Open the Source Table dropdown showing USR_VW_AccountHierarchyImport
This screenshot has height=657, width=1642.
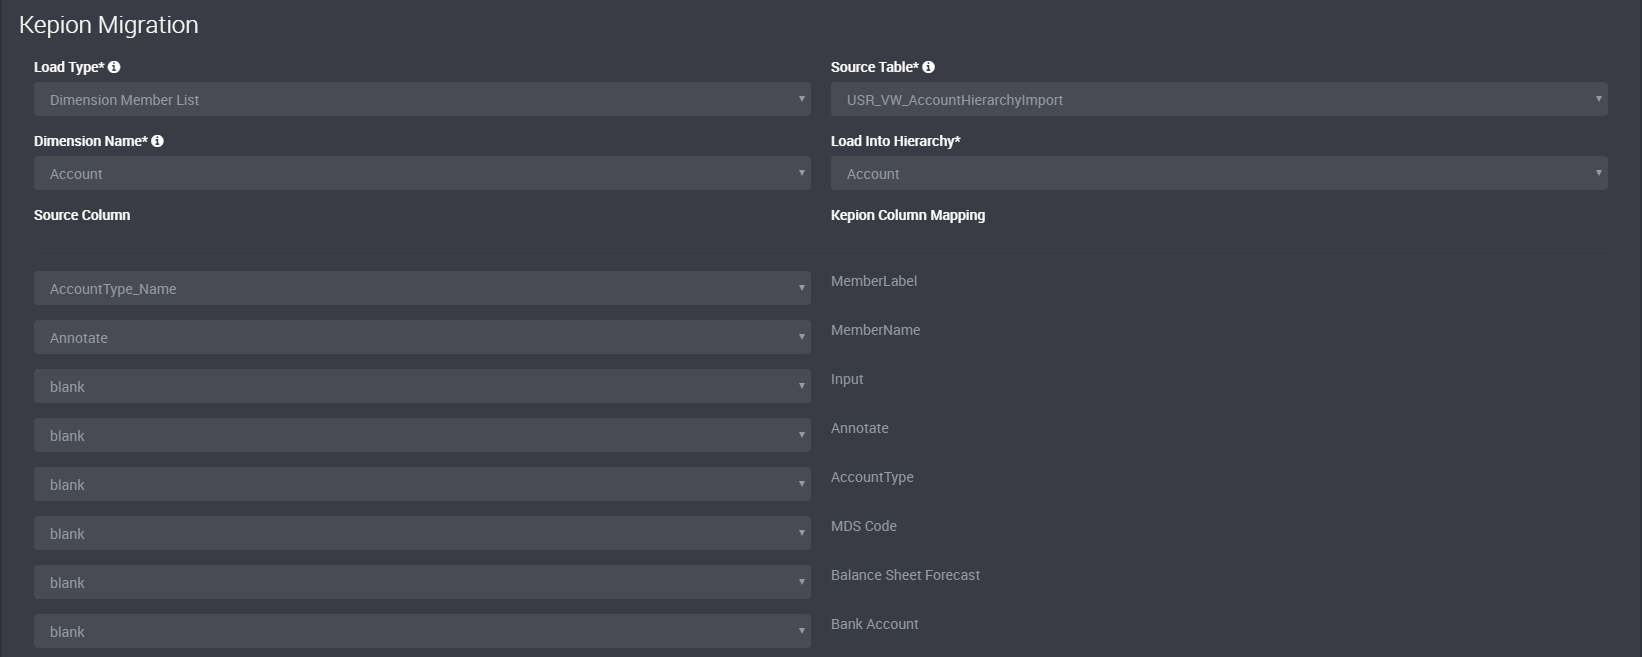tap(1219, 99)
